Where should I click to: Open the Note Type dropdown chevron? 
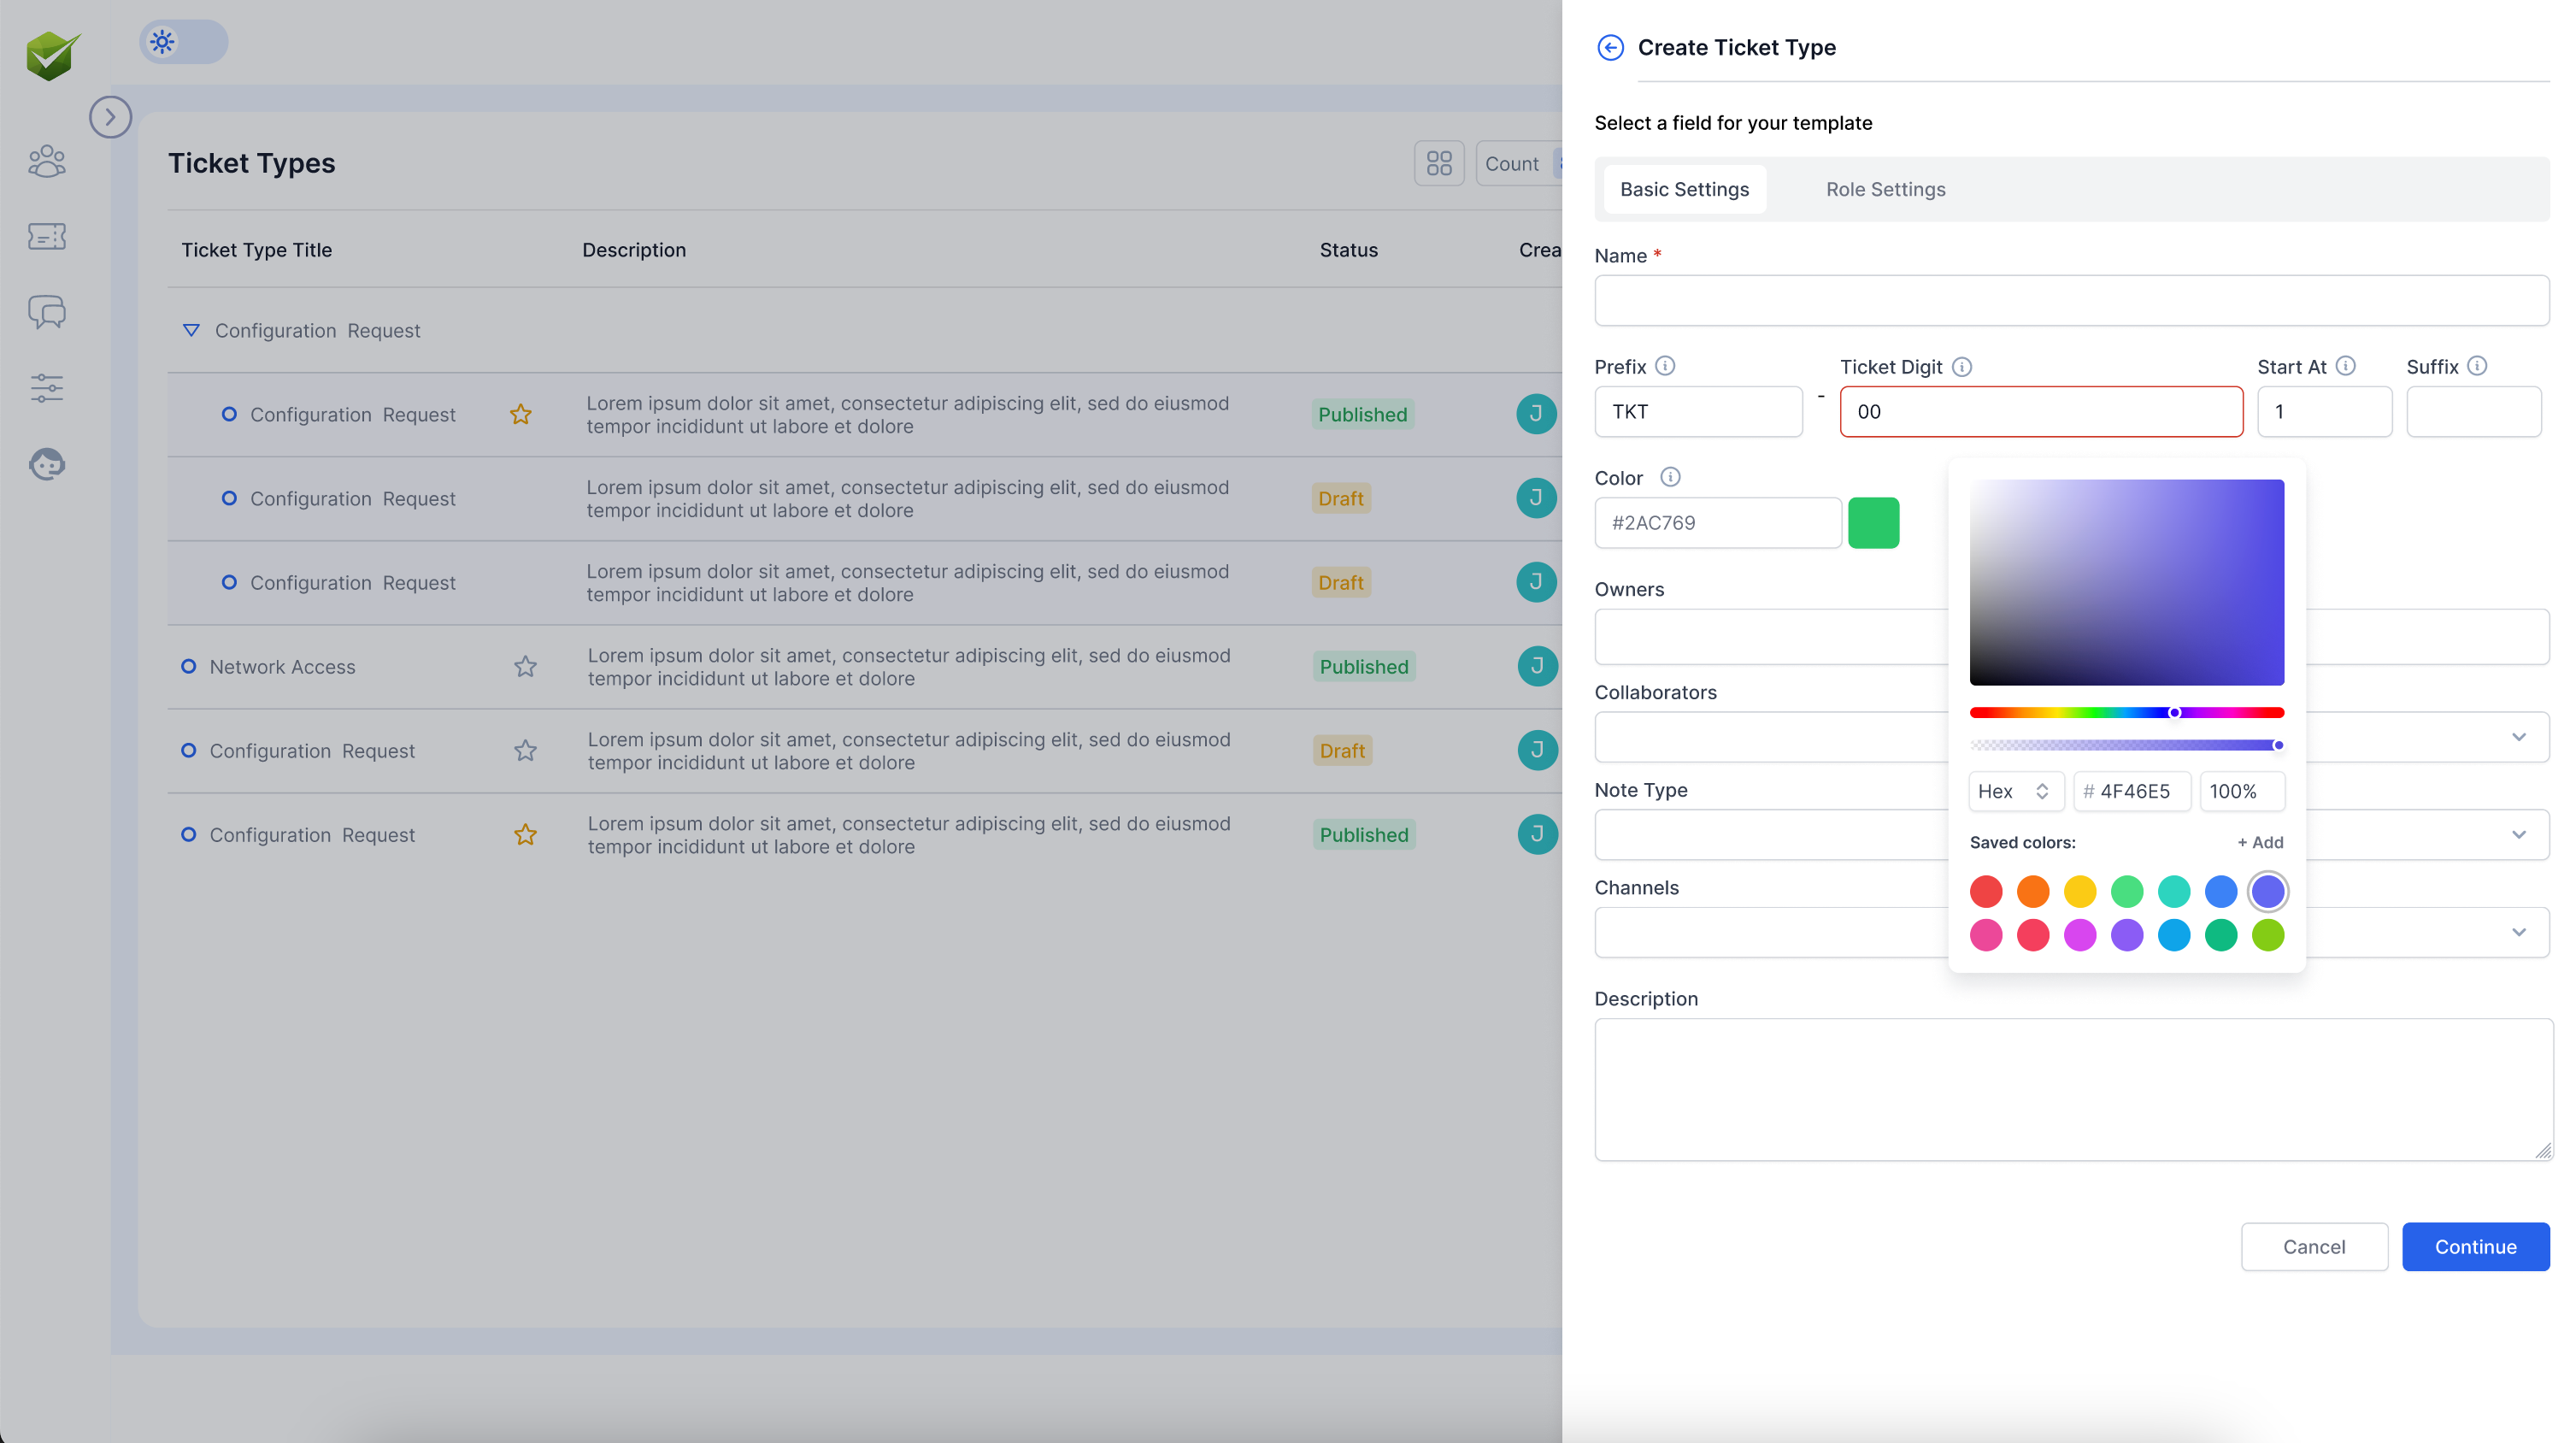pos(2519,835)
